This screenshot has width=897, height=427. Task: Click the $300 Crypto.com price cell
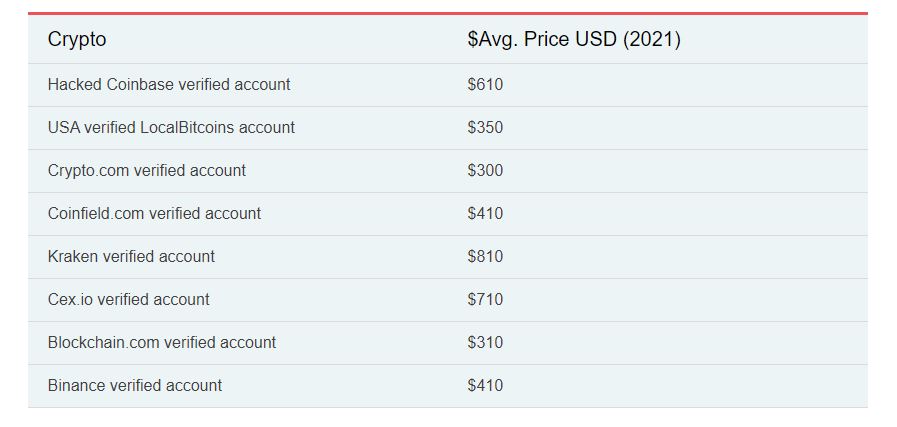coord(485,171)
